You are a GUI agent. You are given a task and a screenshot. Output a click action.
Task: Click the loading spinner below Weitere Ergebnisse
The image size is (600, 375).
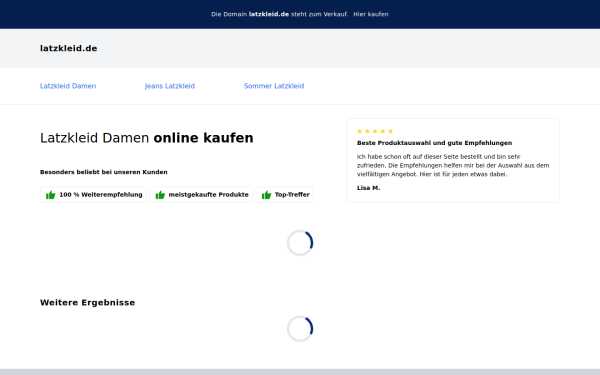pos(300,329)
